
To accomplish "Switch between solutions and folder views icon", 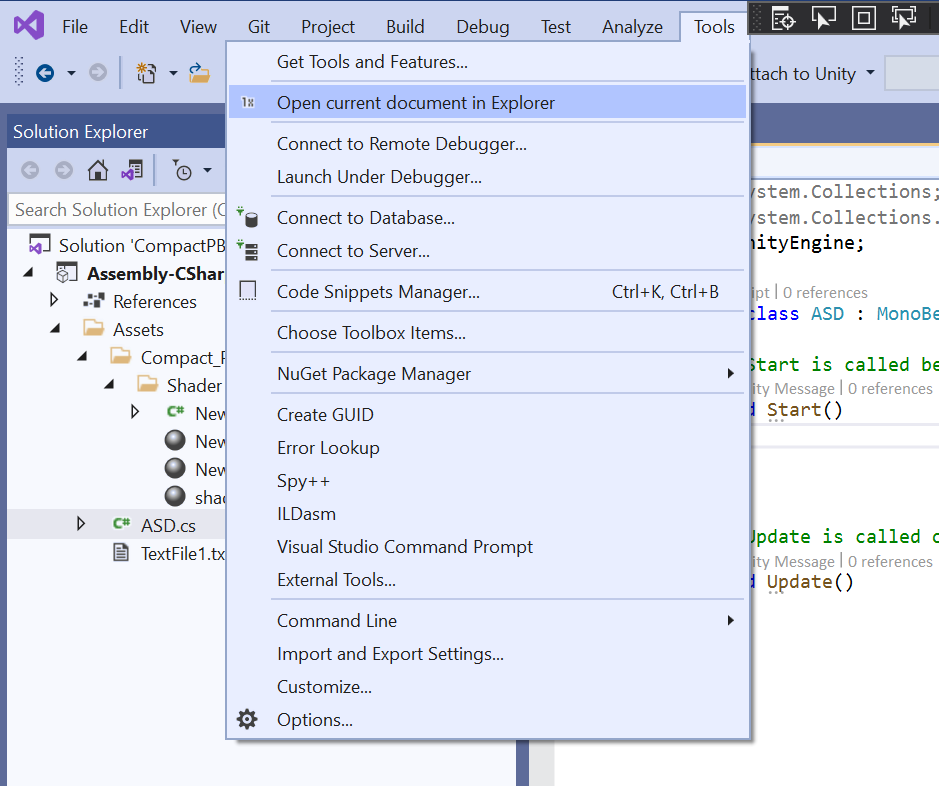I will click(132, 171).
